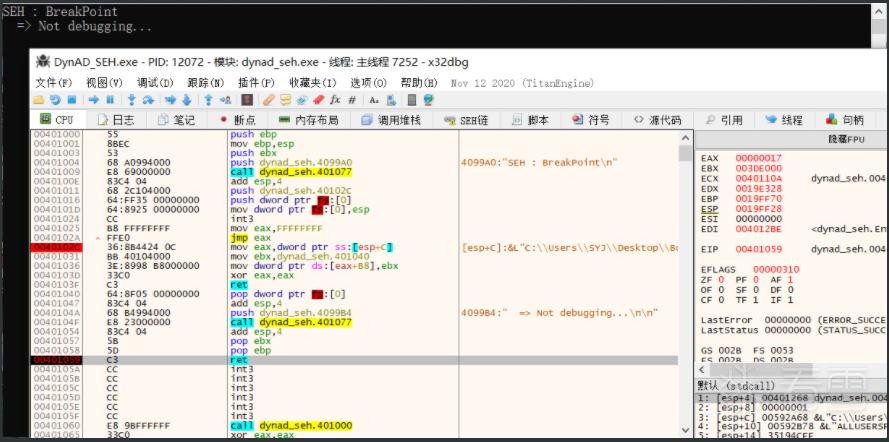Click the globe Check for updates icon
Image resolution: width=889 pixels, height=442 pixels.
429,100
